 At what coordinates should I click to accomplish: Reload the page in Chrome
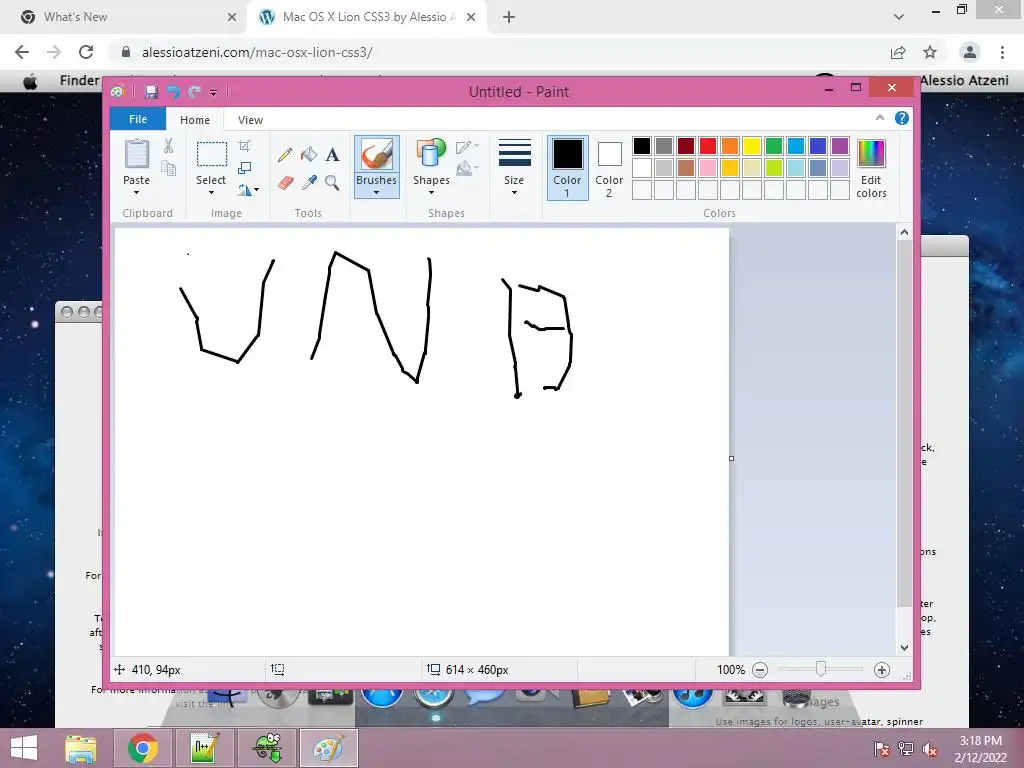tap(86, 52)
